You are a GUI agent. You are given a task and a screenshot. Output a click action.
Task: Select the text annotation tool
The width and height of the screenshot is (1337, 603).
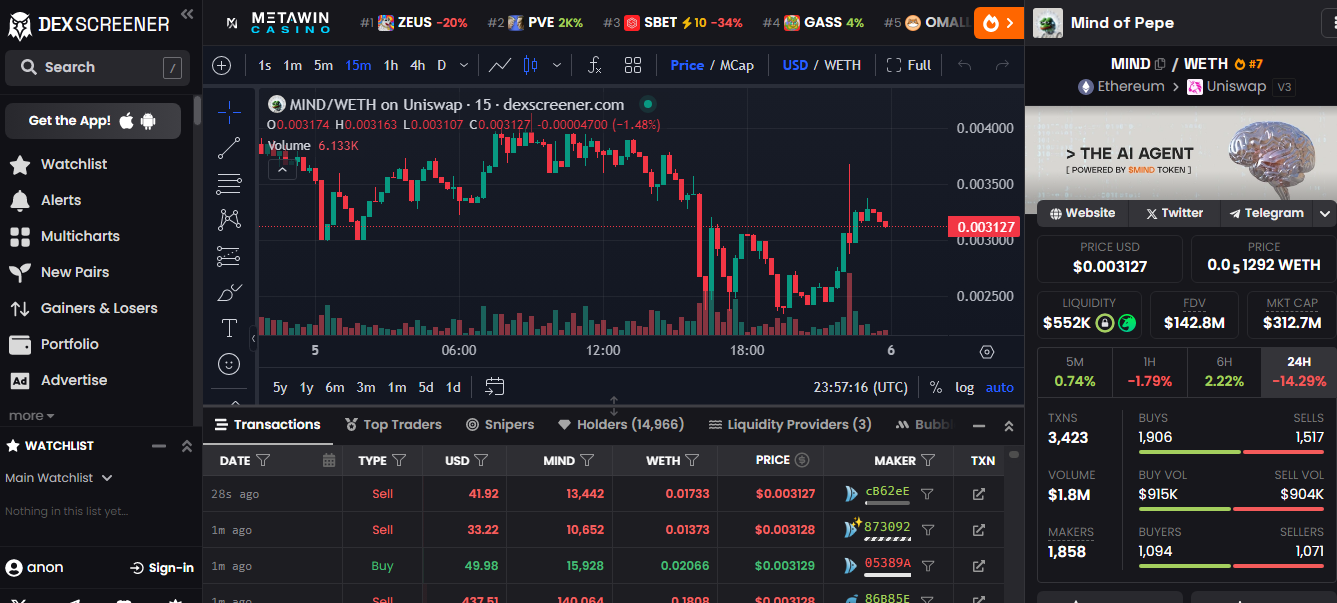point(229,328)
